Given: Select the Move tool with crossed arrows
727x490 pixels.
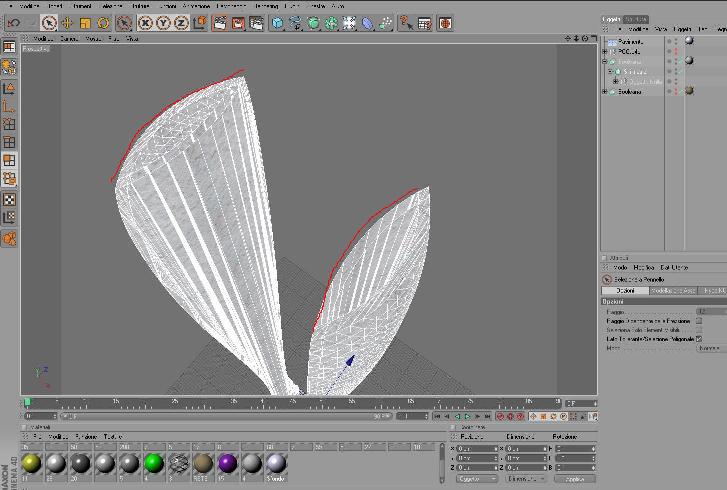Looking at the screenshot, I should click(x=67, y=23).
